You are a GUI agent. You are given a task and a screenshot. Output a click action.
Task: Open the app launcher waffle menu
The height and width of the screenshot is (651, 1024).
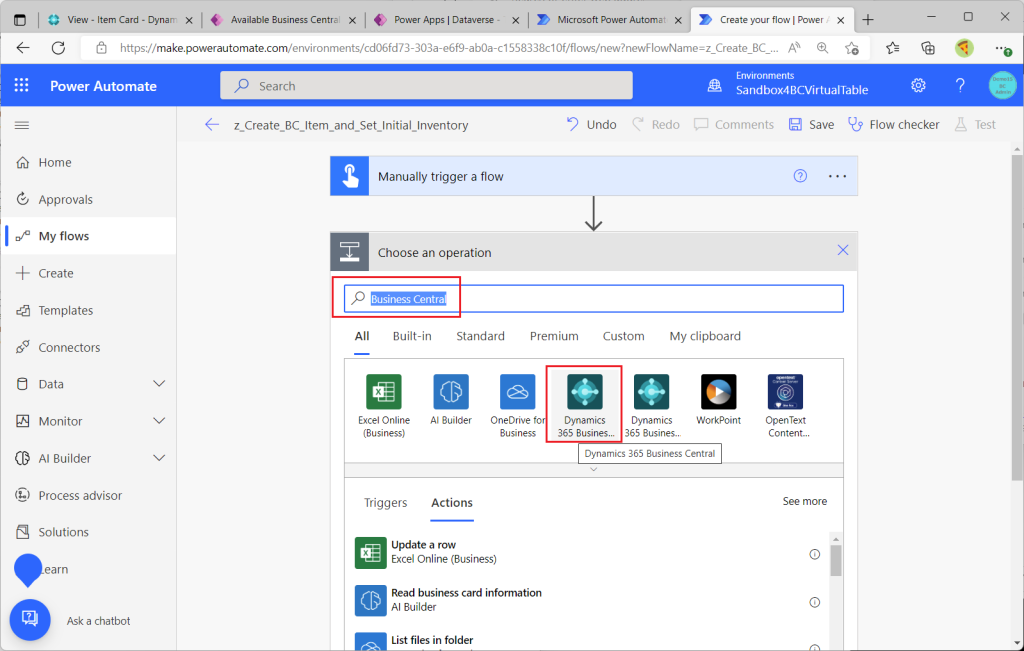coord(22,86)
